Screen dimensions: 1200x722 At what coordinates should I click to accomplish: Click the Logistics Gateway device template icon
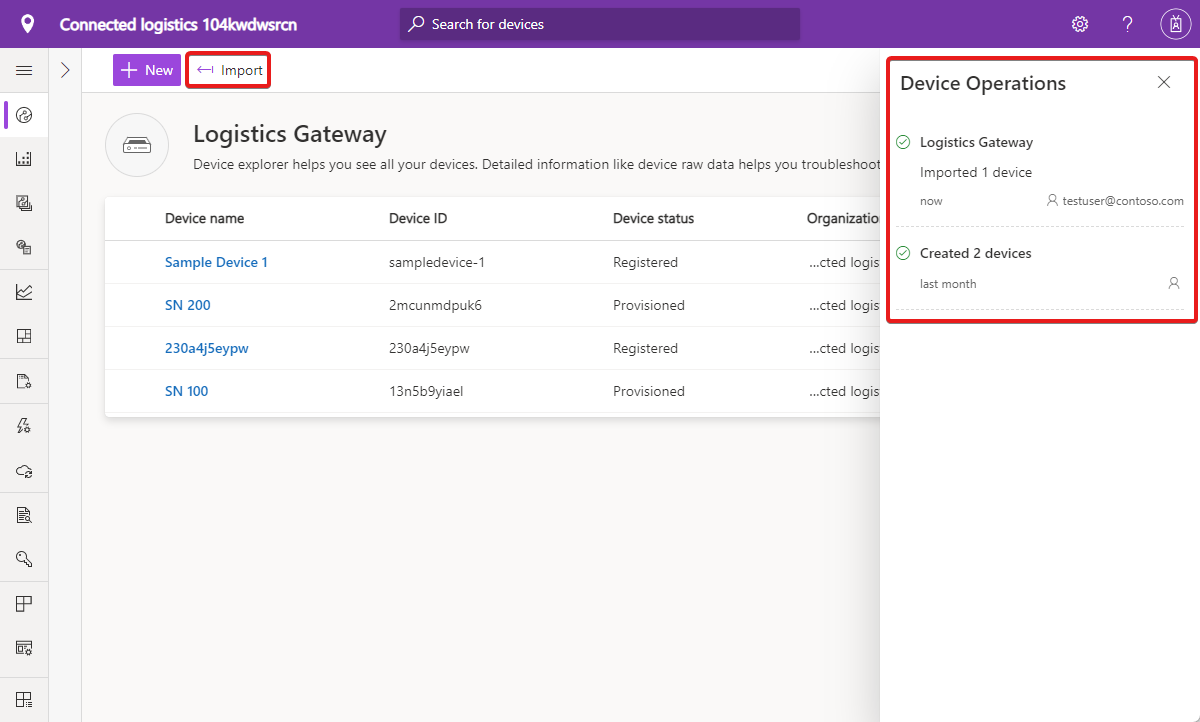coord(137,146)
